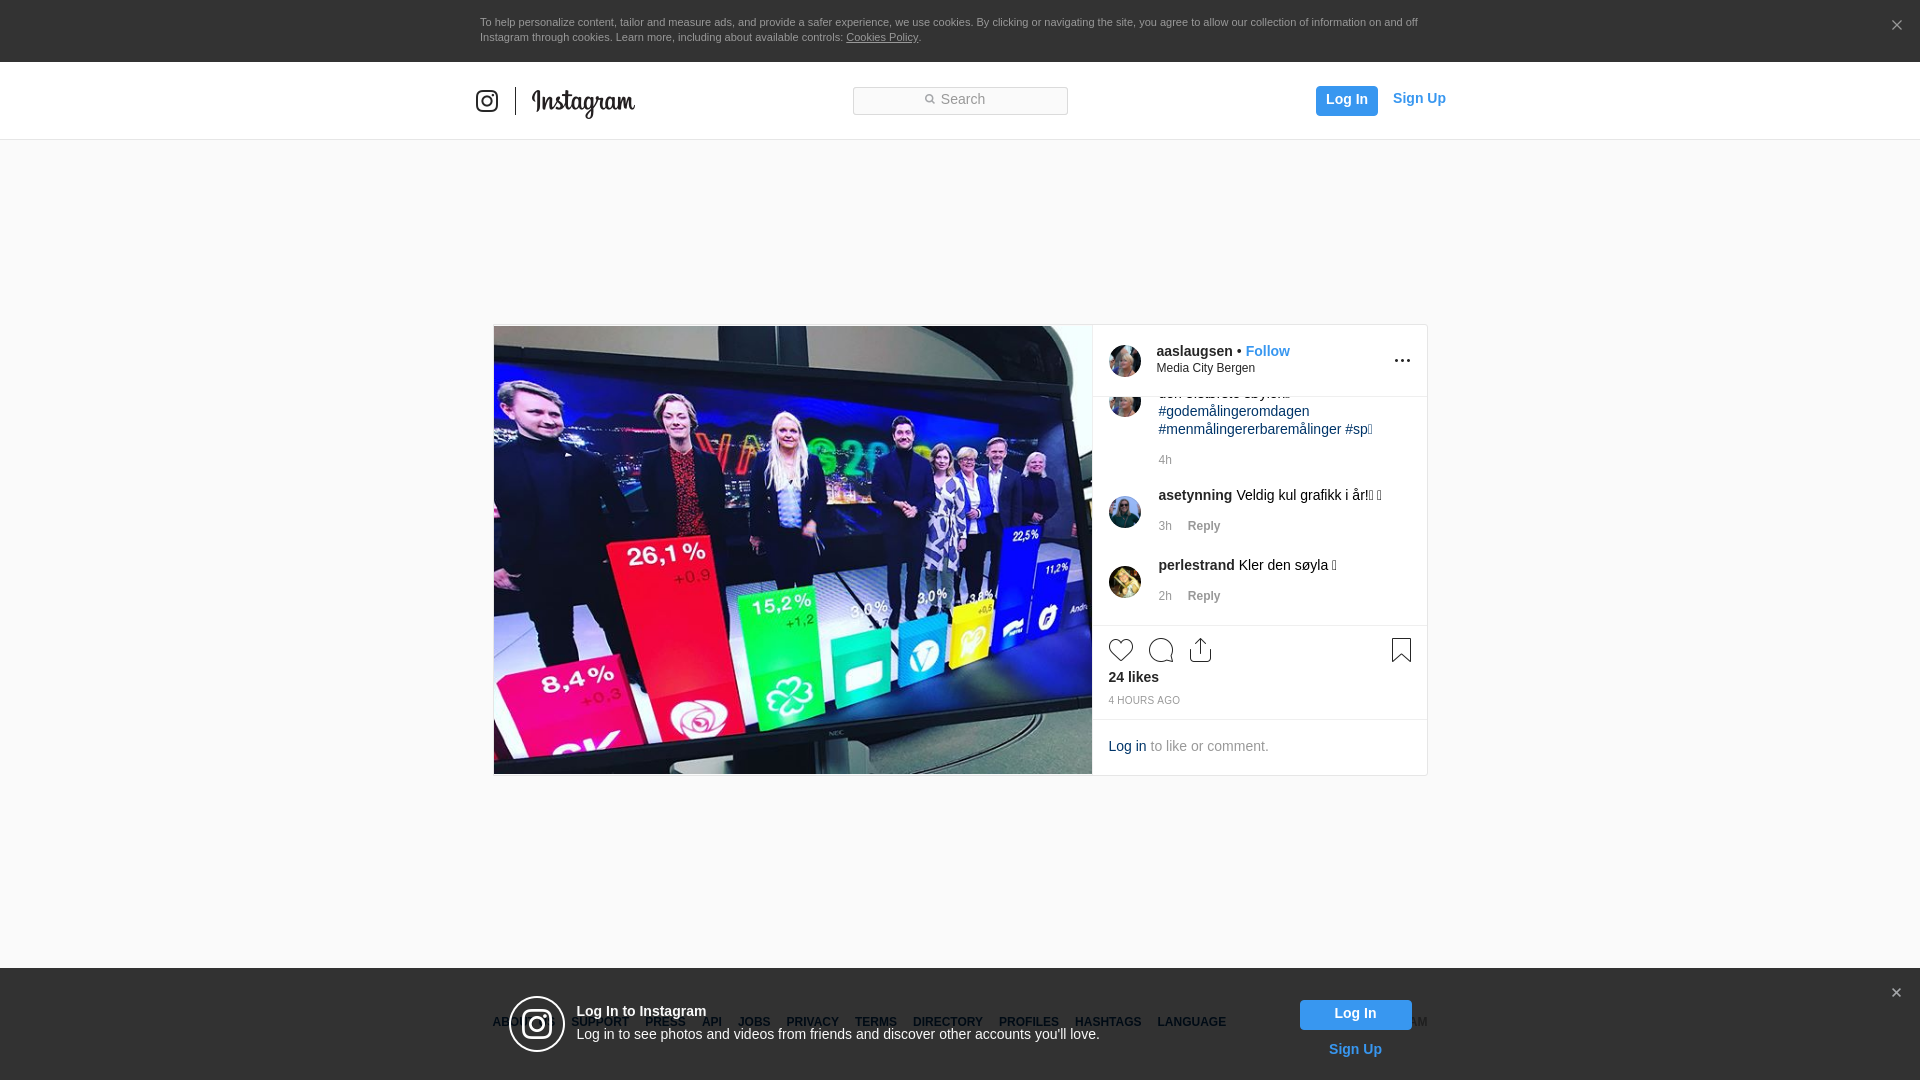This screenshot has height=1080, width=1920.
Task: Open asetynning avatar thumbnail
Action: (x=1125, y=512)
